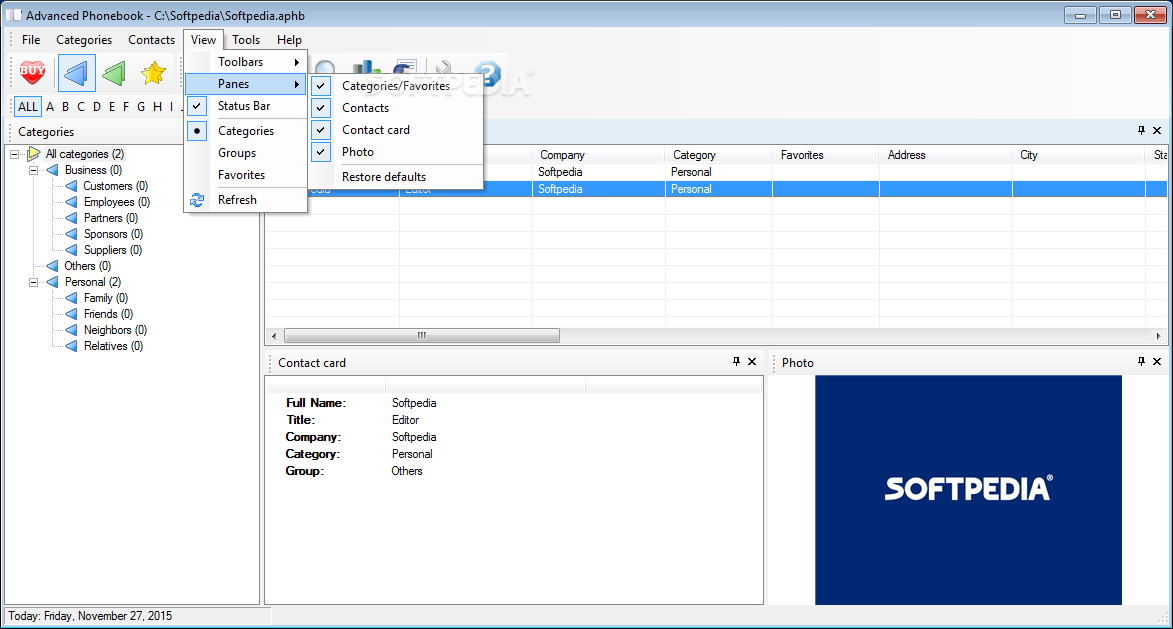
Task: Click the Refresh arrows icon in View menu
Action: [x=197, y=200]
